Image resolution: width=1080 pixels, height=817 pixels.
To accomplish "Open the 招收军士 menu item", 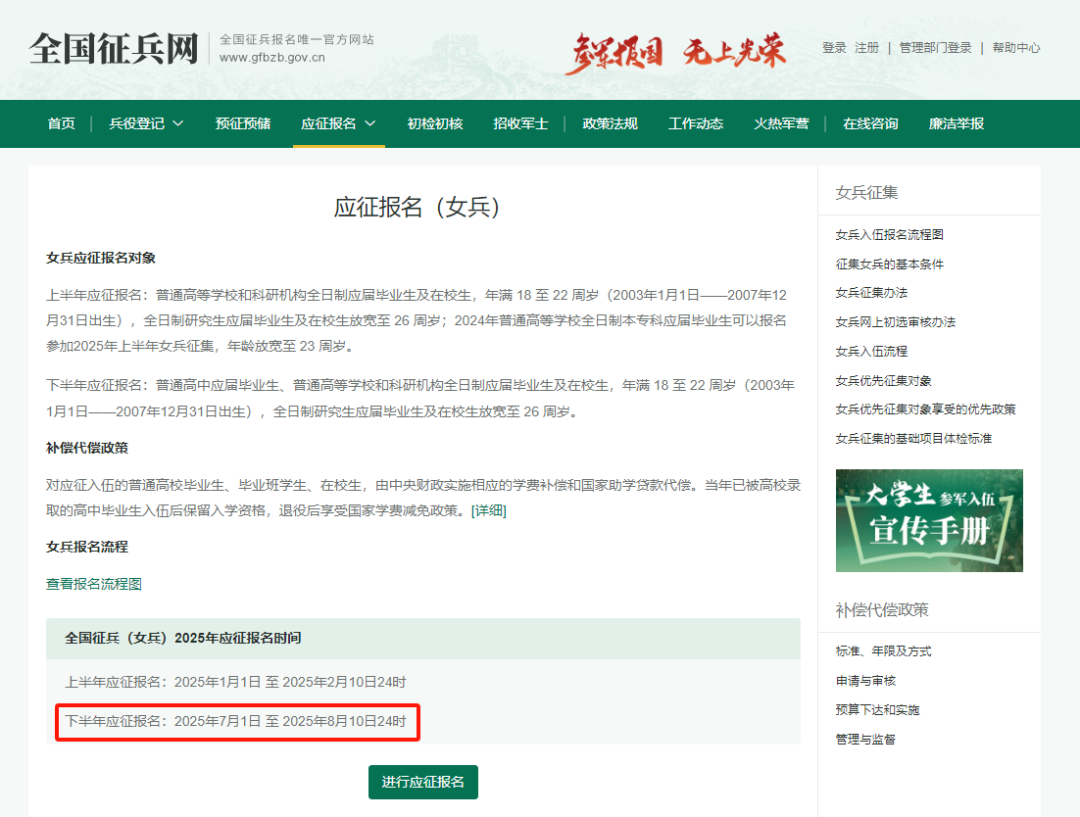I will (521, 123).
